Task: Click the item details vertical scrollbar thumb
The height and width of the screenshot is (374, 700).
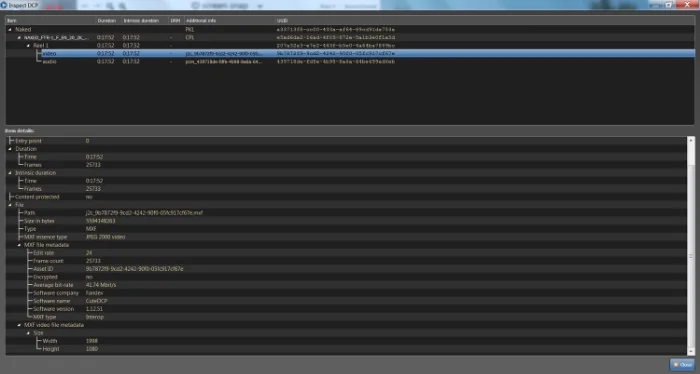Action: (x=691, y=256)
